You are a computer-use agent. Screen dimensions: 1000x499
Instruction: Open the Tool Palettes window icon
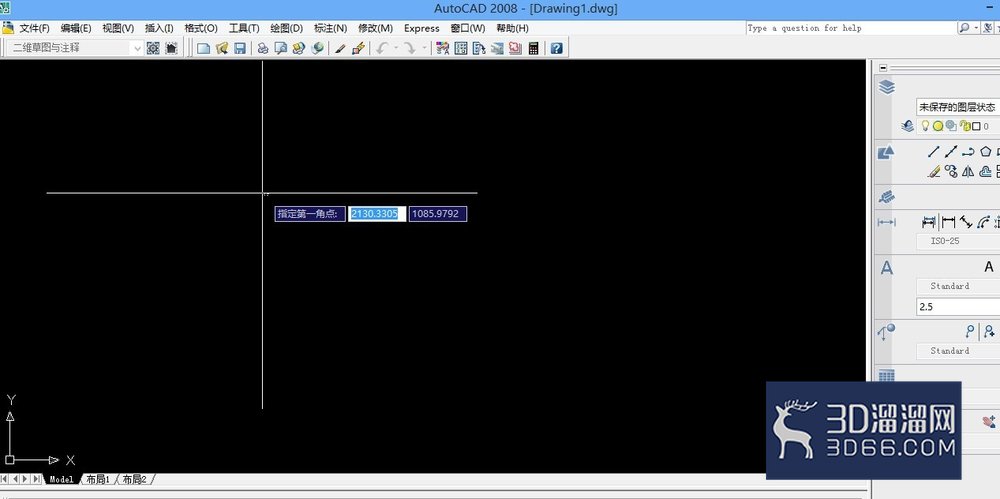pyautogui.click(x=479, y=48)
